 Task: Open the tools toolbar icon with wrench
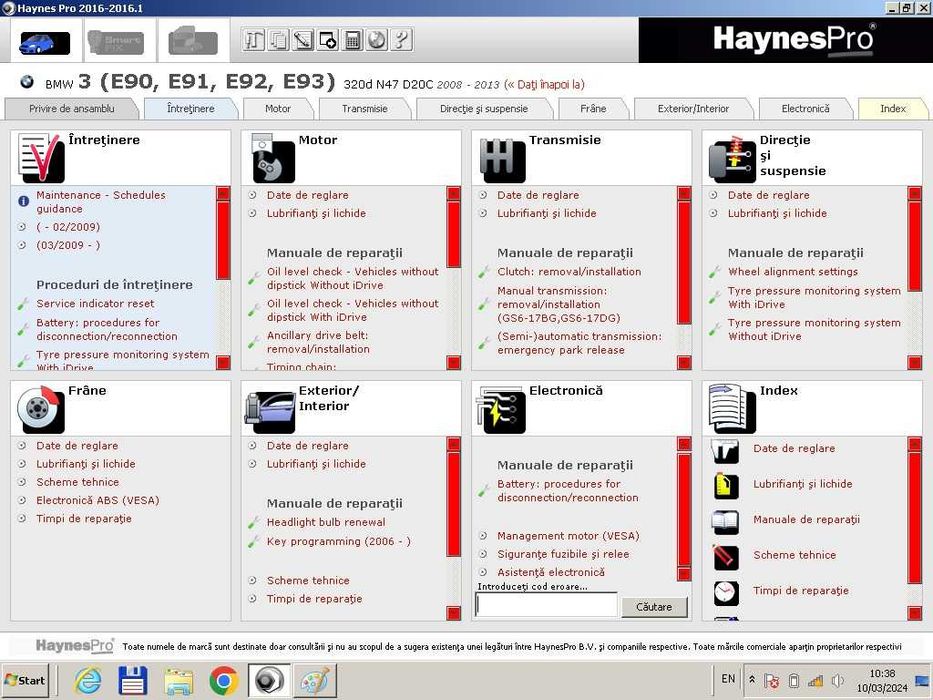tap(253, 40)
